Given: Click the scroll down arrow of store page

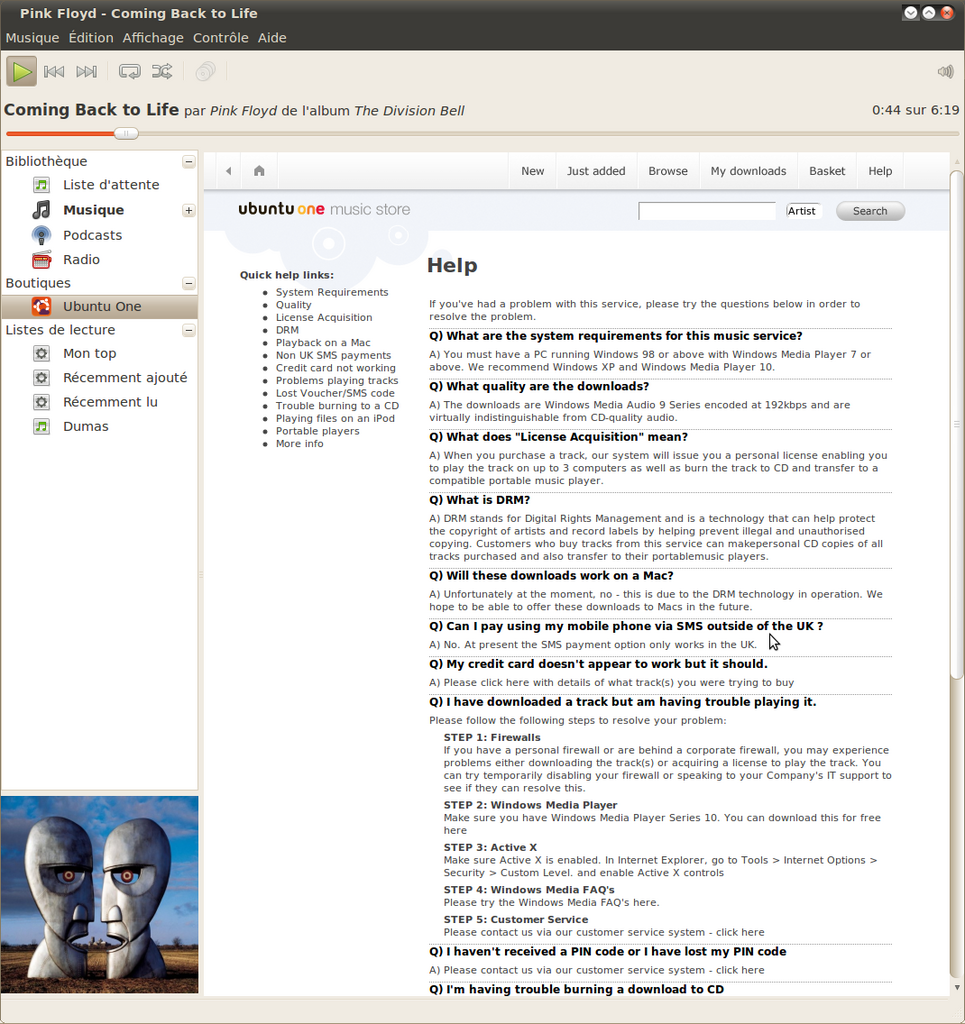Looking at the screenshot, I should coord(957,988).
